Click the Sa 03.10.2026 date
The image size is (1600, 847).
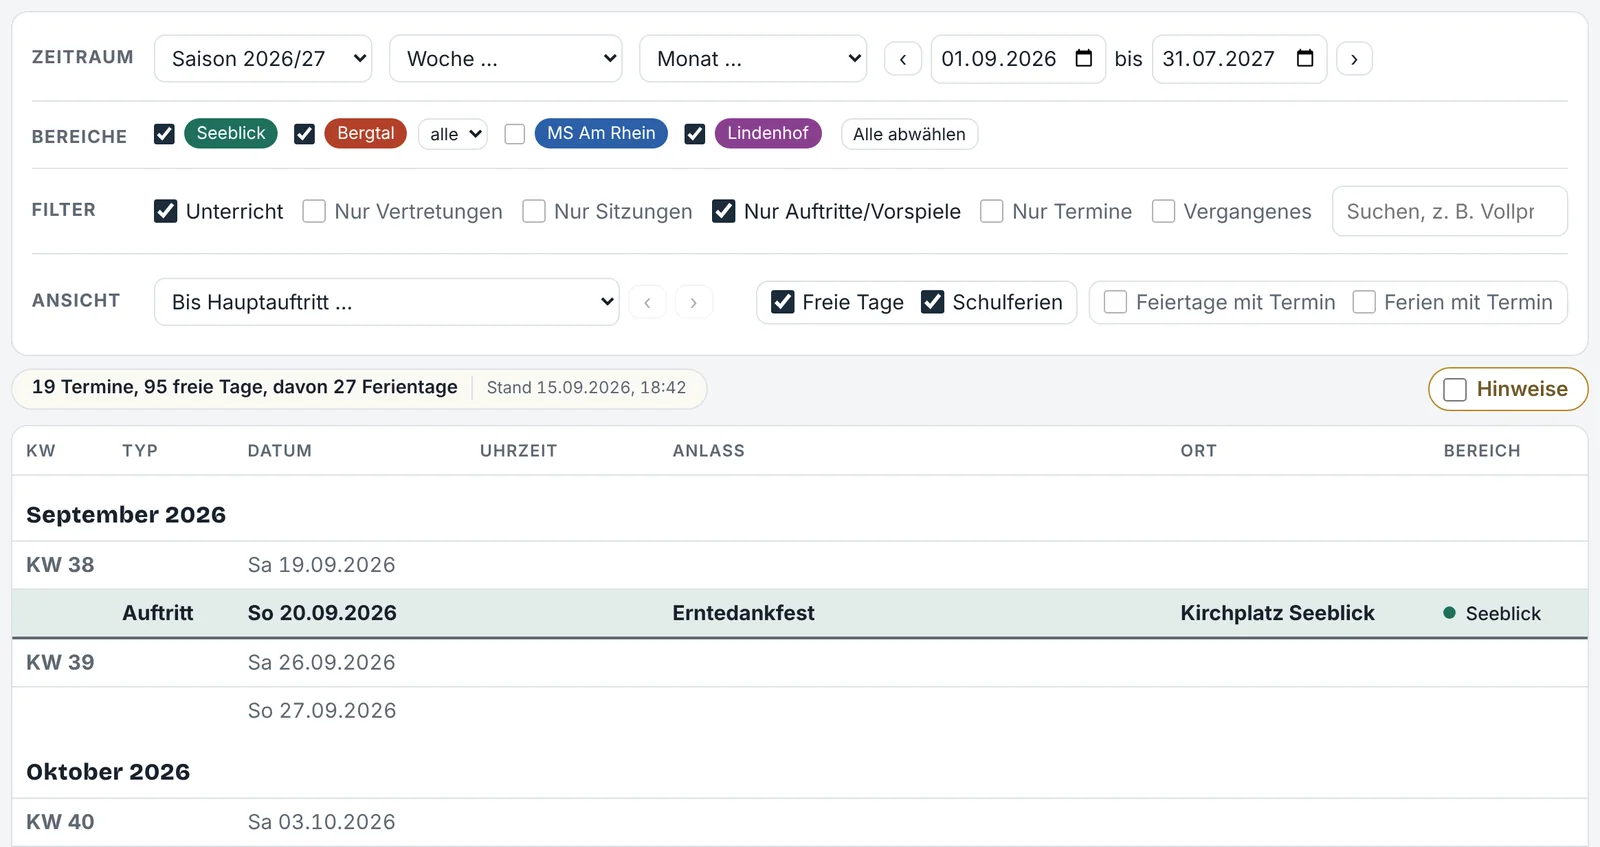coord(322,822)
